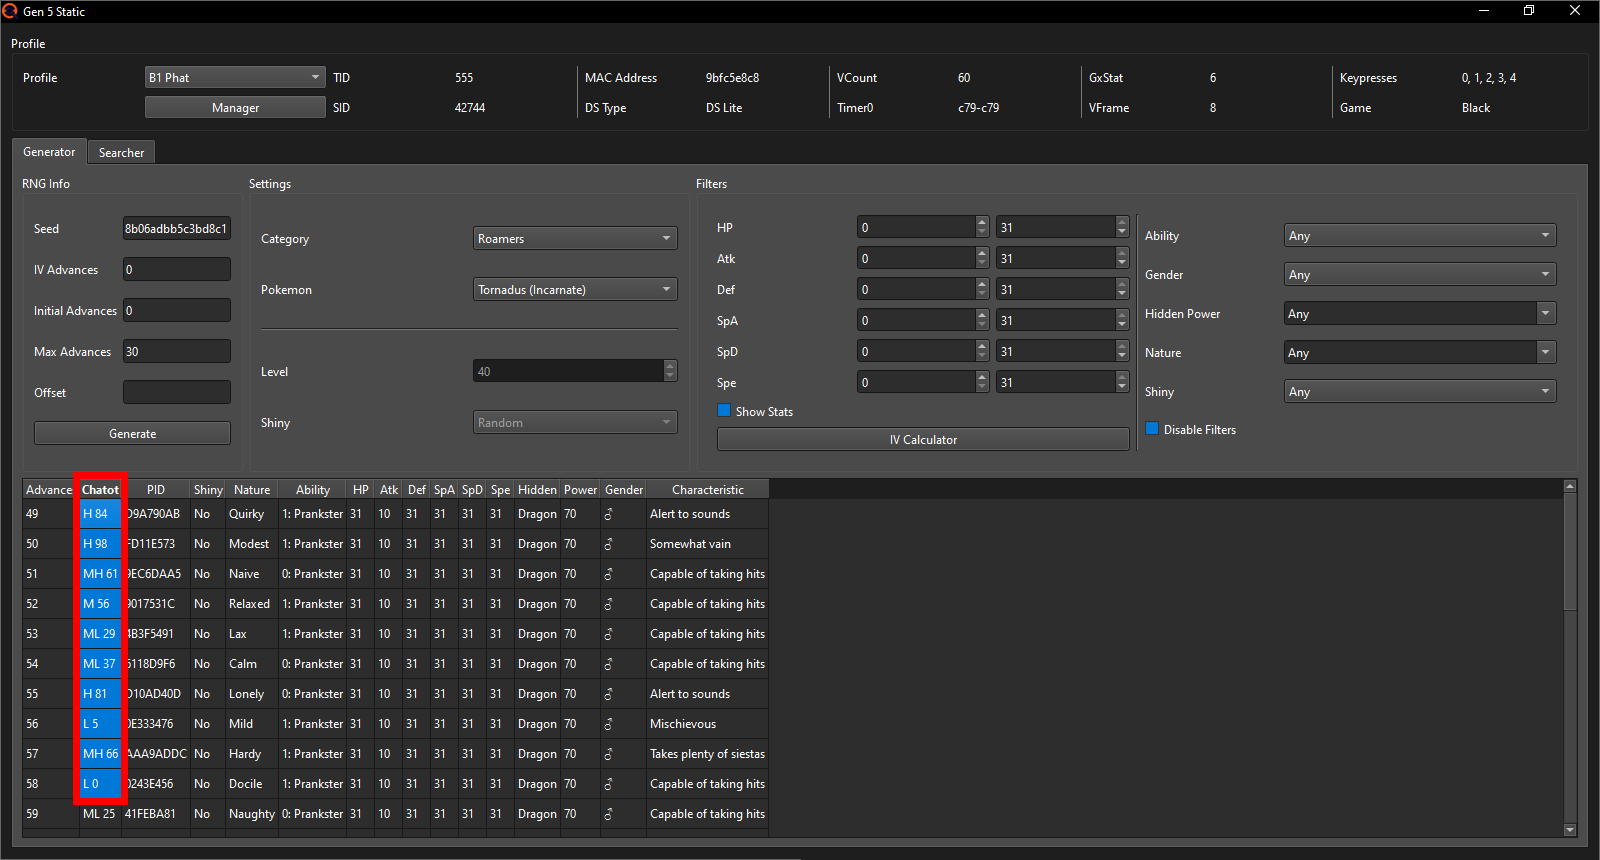Open the Hidden Power filter dropdown
1600x860 pixels.
[x=1419, y=314]
